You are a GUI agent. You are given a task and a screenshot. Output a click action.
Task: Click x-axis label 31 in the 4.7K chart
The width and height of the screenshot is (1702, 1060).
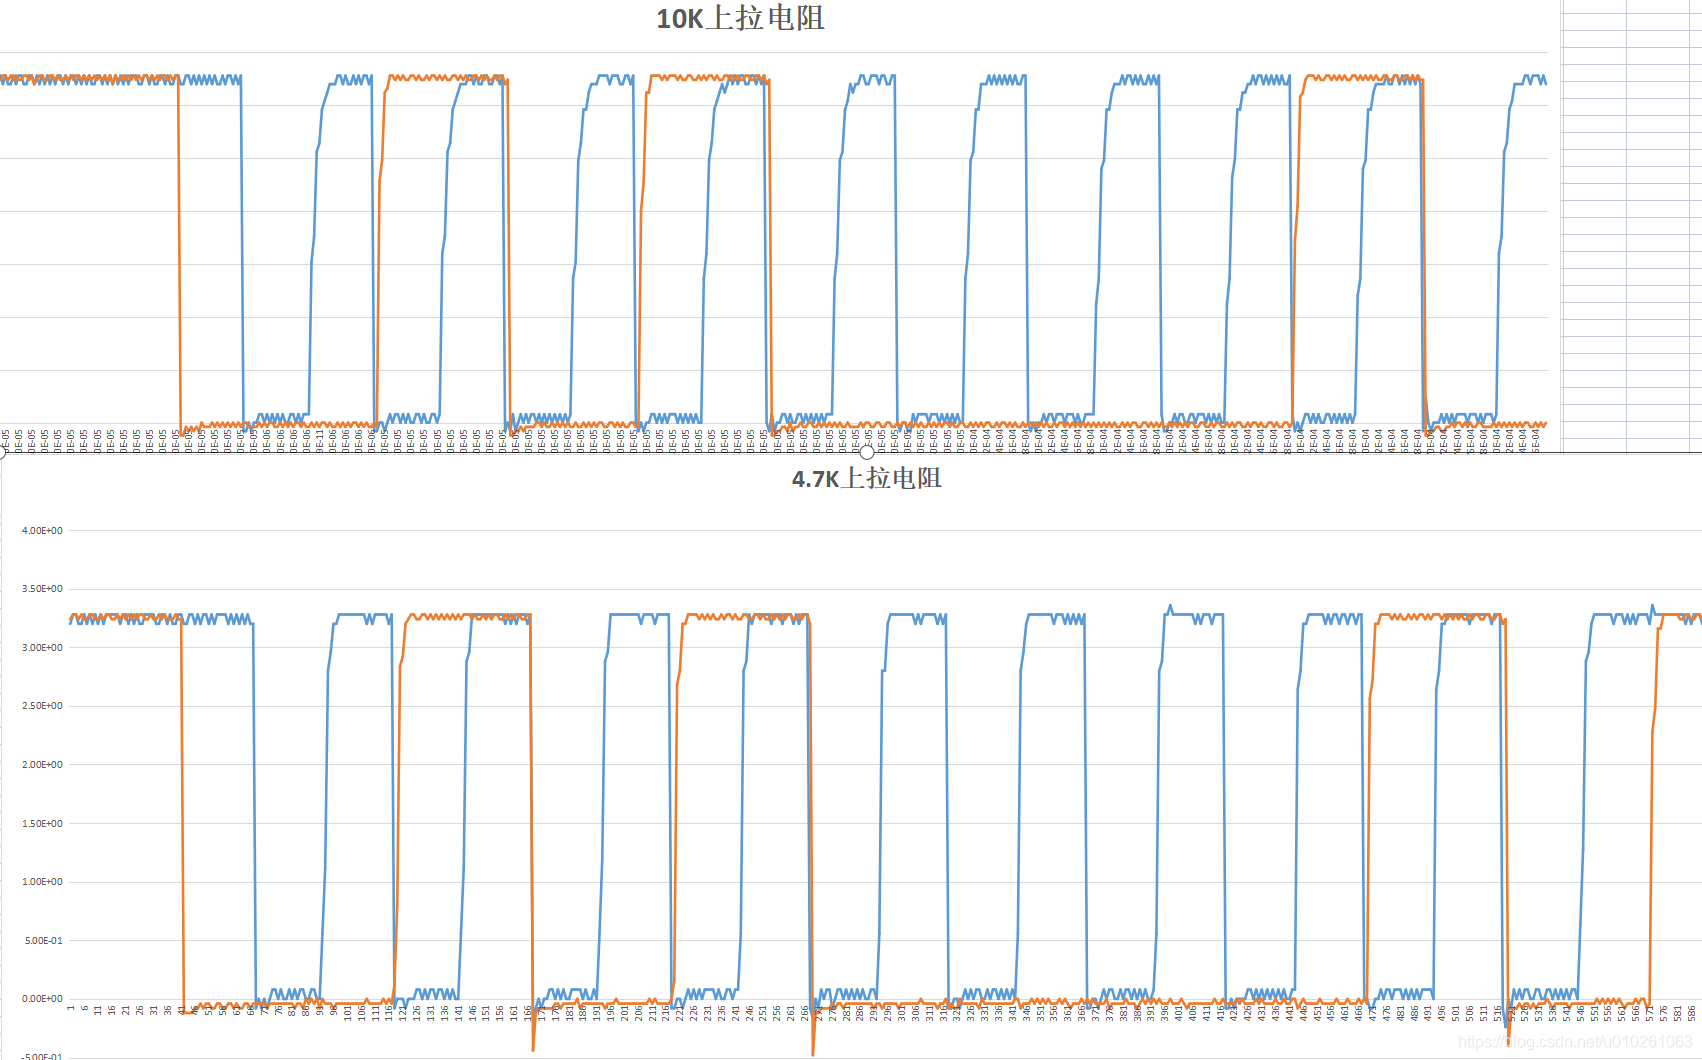(x=154, y=1010)
